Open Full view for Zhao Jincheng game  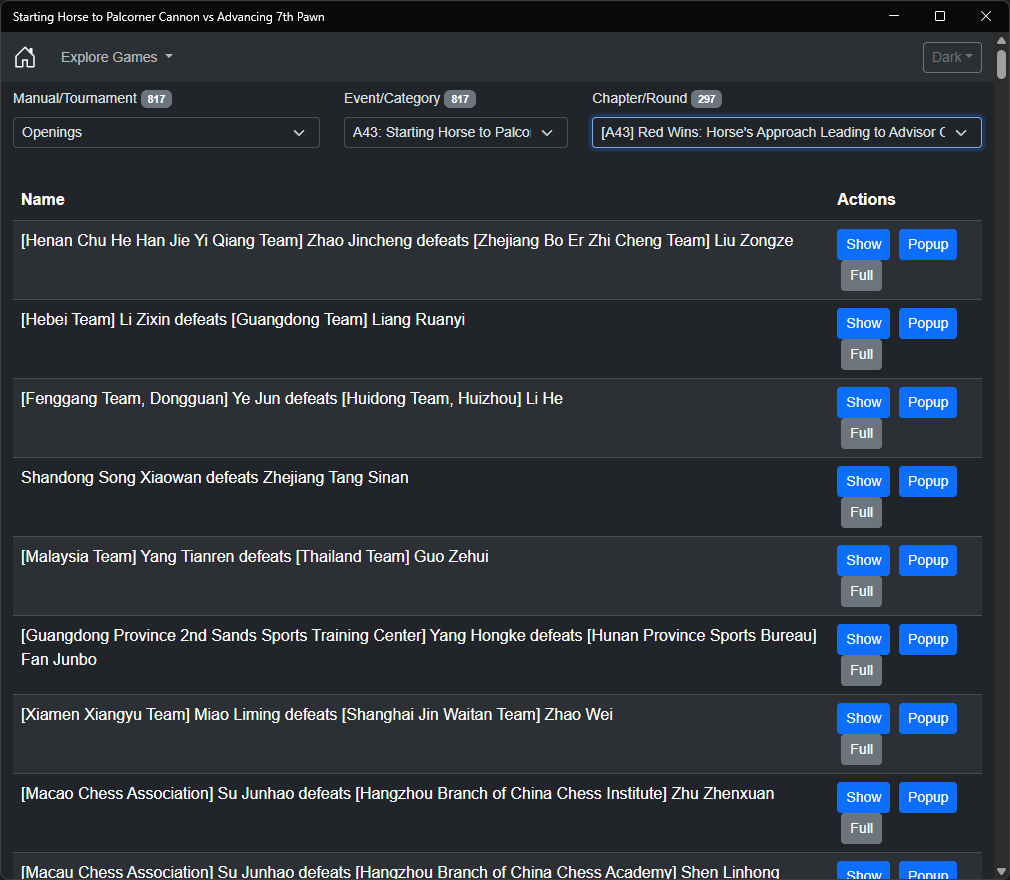[x=861, y=276]
